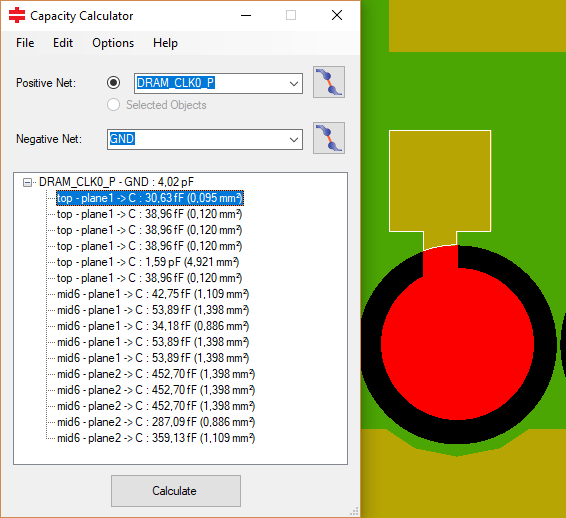Select the DRAM_CLK0_P - GND : 4,02 pF root row

click(116, 182)
